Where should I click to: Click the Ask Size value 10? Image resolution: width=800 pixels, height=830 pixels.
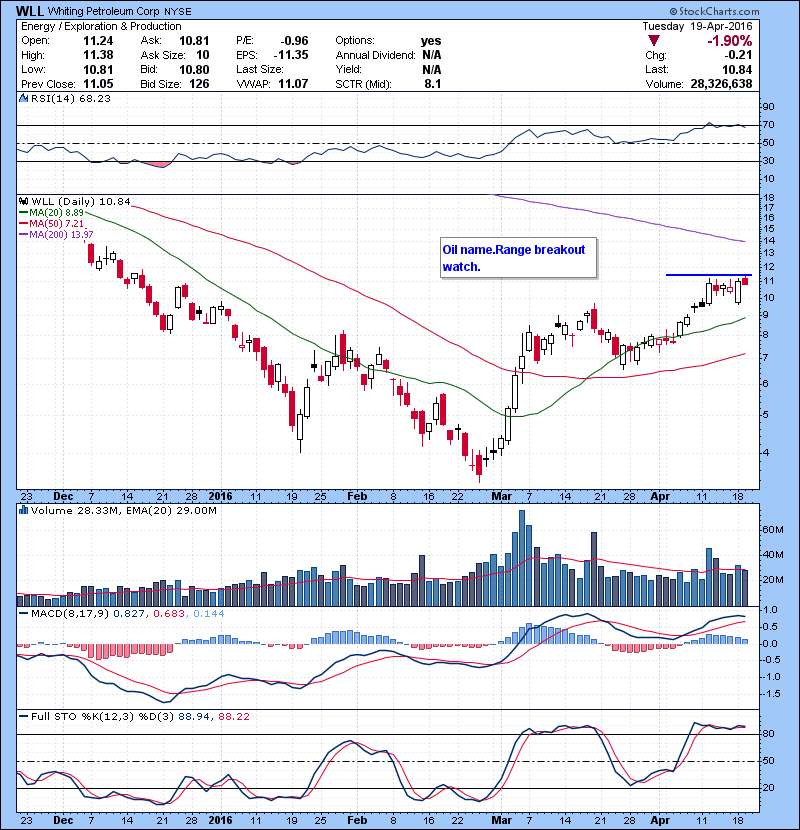point(203,55)
